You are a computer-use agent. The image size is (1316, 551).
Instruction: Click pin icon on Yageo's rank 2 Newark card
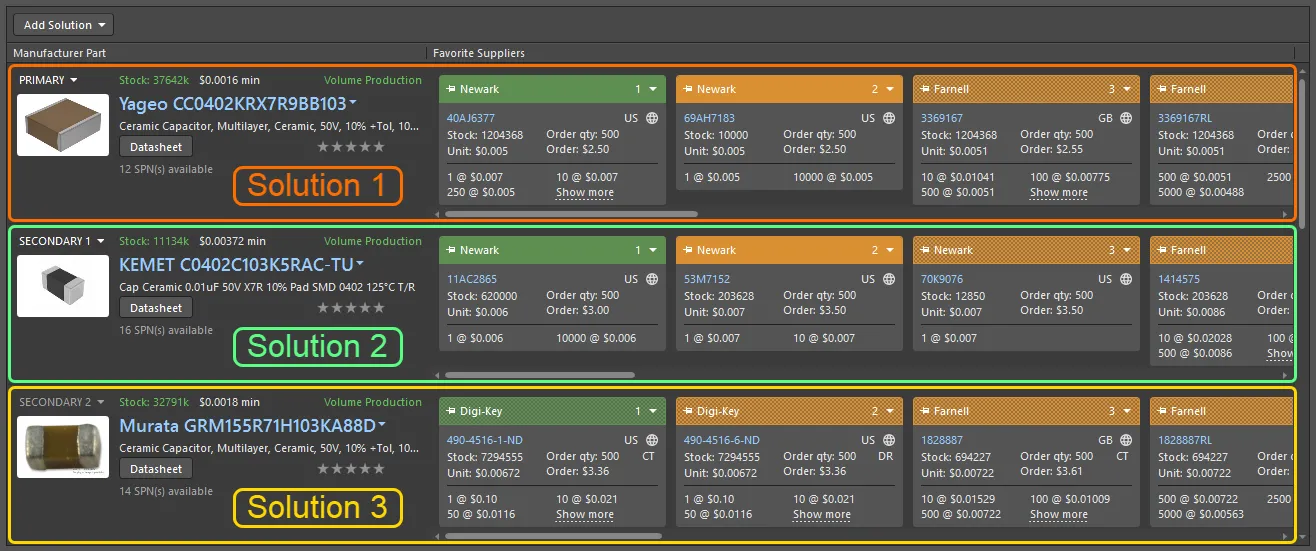click(688, 89)
